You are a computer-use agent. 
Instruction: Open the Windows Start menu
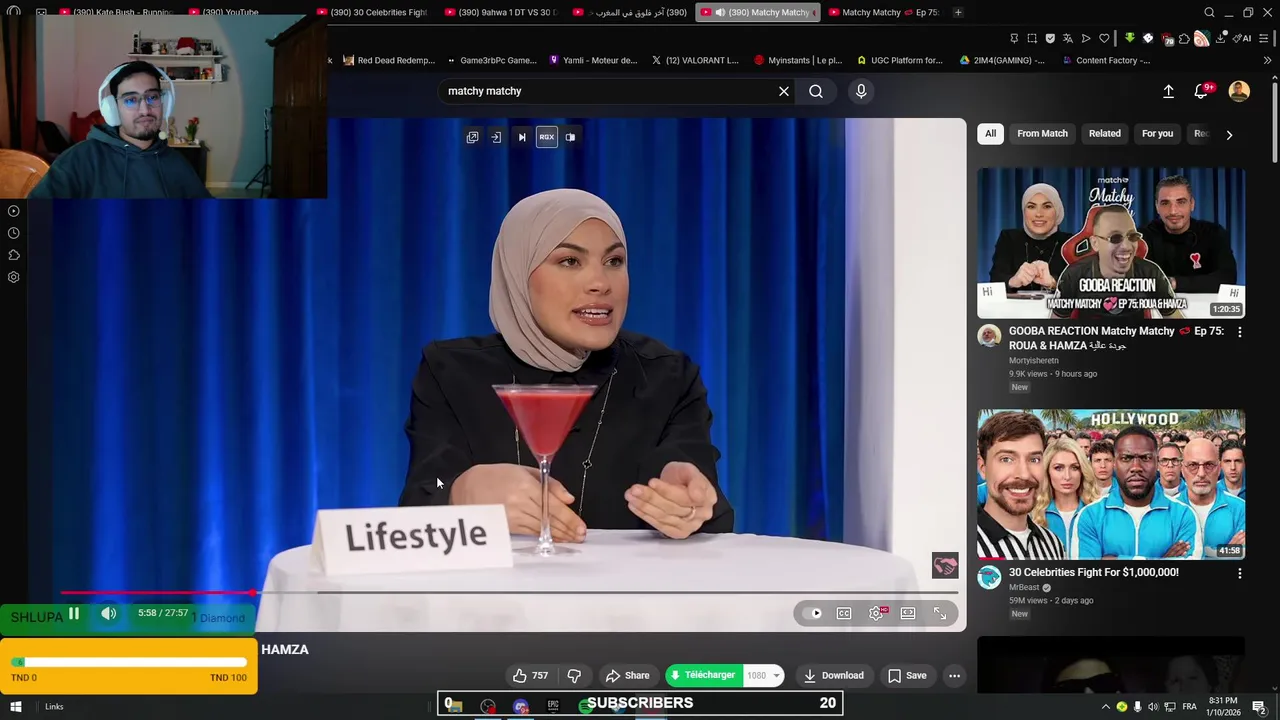coord(16,706)
